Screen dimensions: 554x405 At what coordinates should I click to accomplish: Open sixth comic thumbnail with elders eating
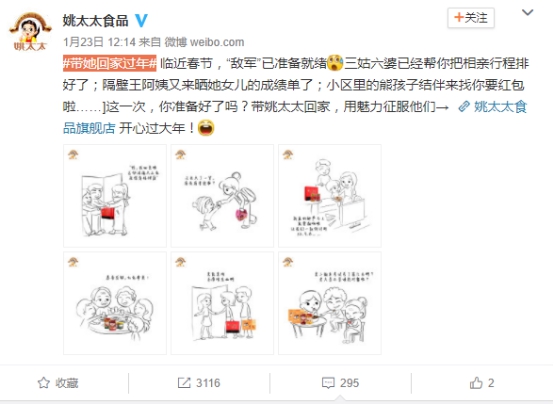click(x=330, y=303)
